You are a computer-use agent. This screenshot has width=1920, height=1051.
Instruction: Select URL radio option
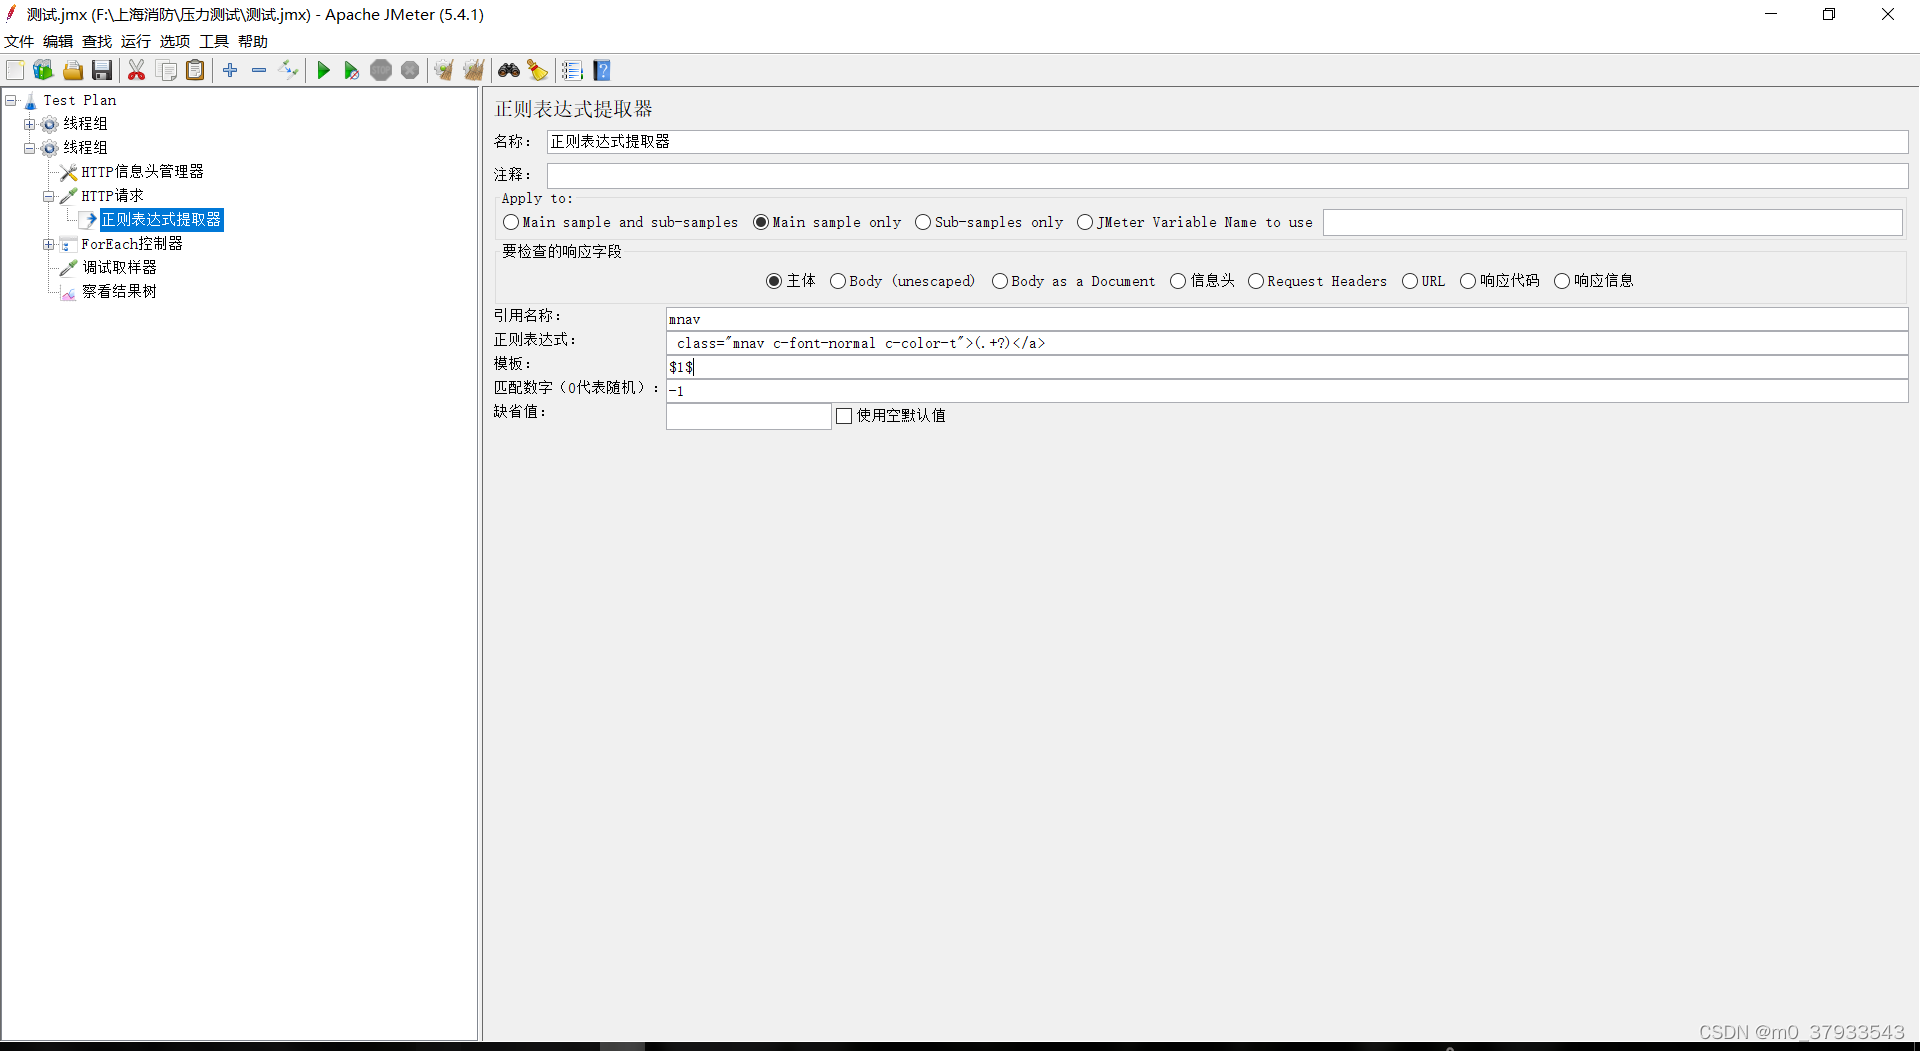[x=1410, y=281]
